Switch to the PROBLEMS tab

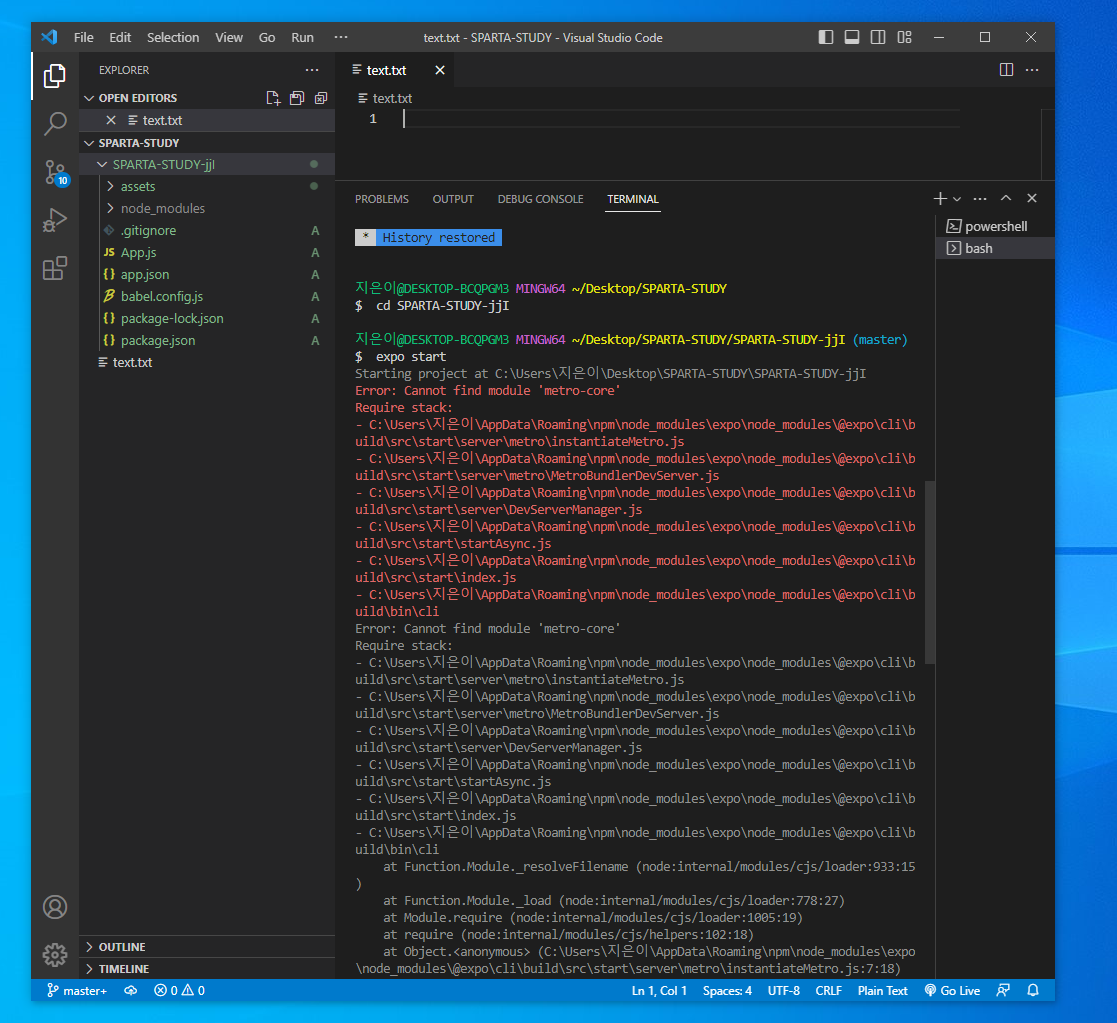(x=382, y=199)
